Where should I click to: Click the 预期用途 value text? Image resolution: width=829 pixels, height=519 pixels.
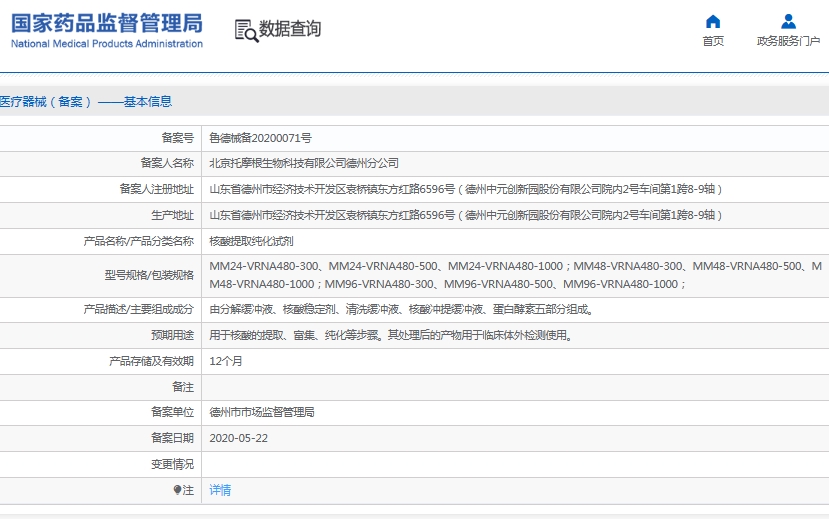(x=391, y=335)
